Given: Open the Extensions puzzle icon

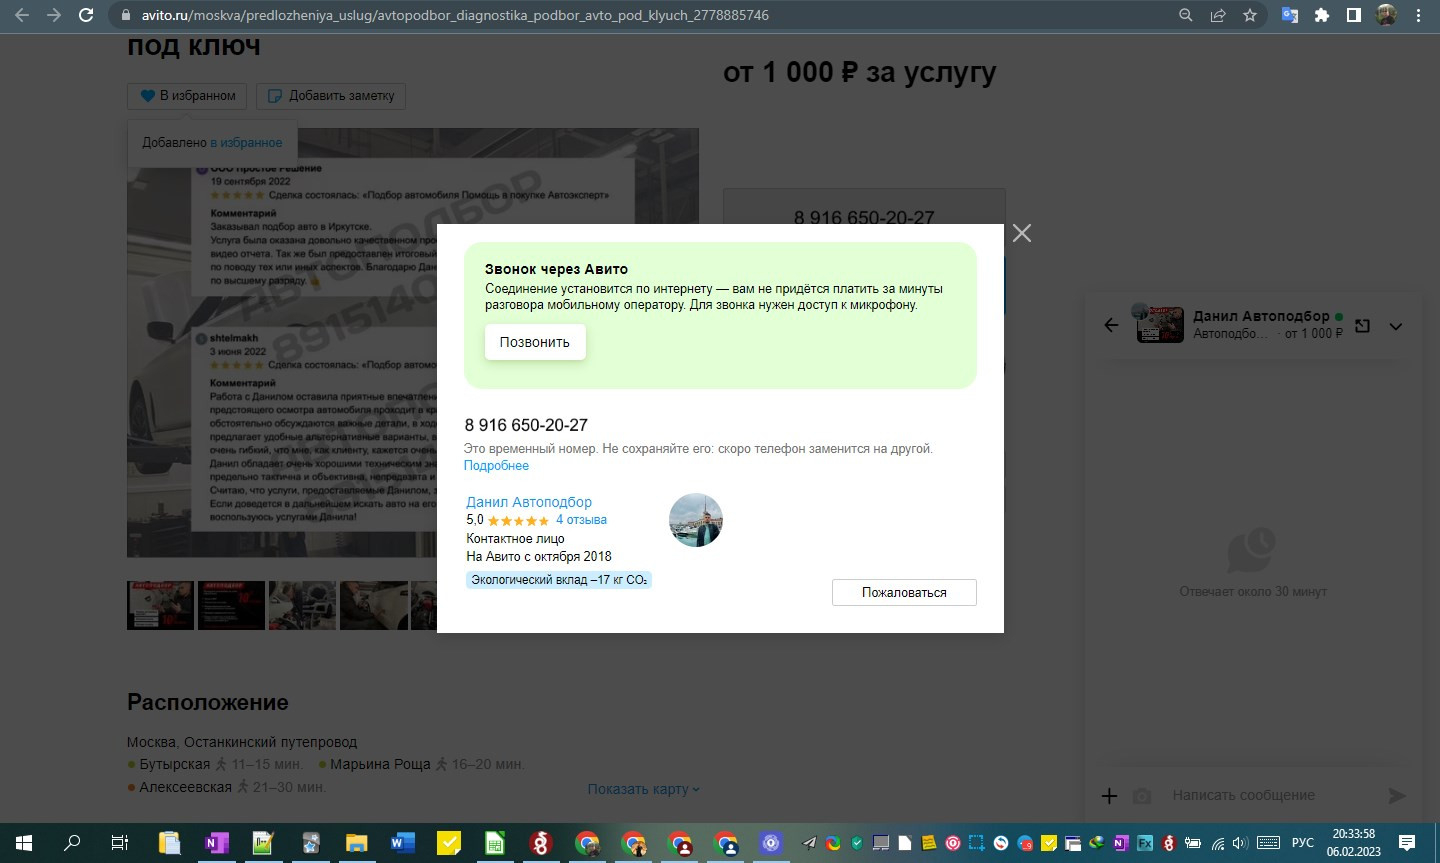Looking at the screenshot, I should (1322, 15).
